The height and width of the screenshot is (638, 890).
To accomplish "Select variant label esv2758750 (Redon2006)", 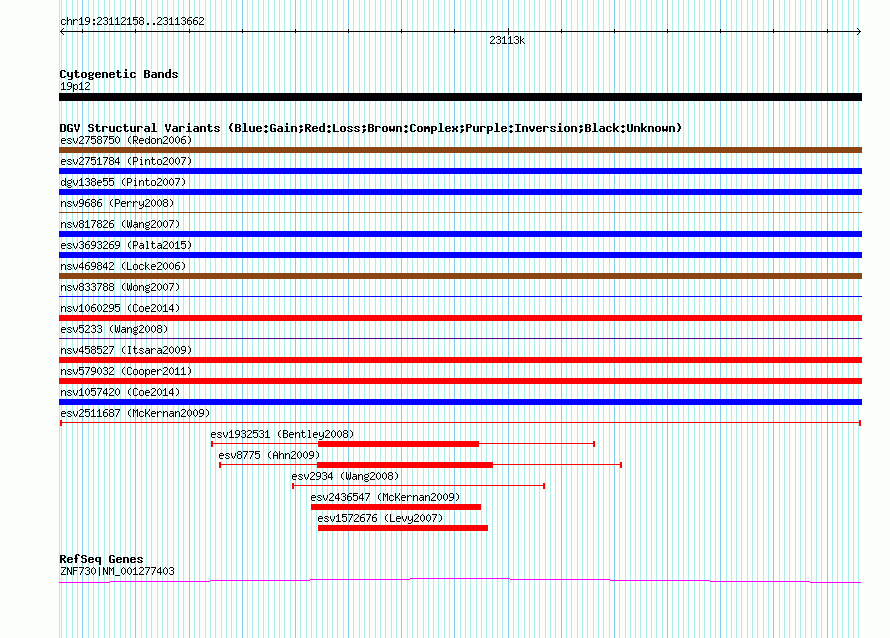I will coord(126,140).
